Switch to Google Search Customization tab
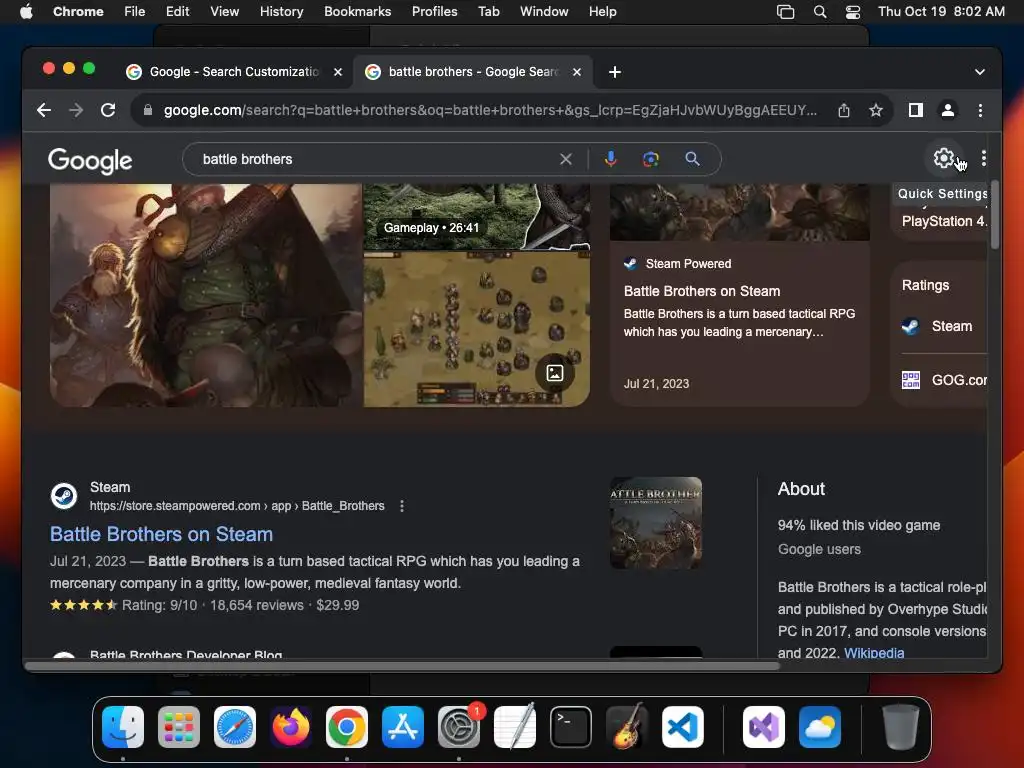Image resolution: width=1024 pixels, height=768 pixels. (x=232, y=72)
